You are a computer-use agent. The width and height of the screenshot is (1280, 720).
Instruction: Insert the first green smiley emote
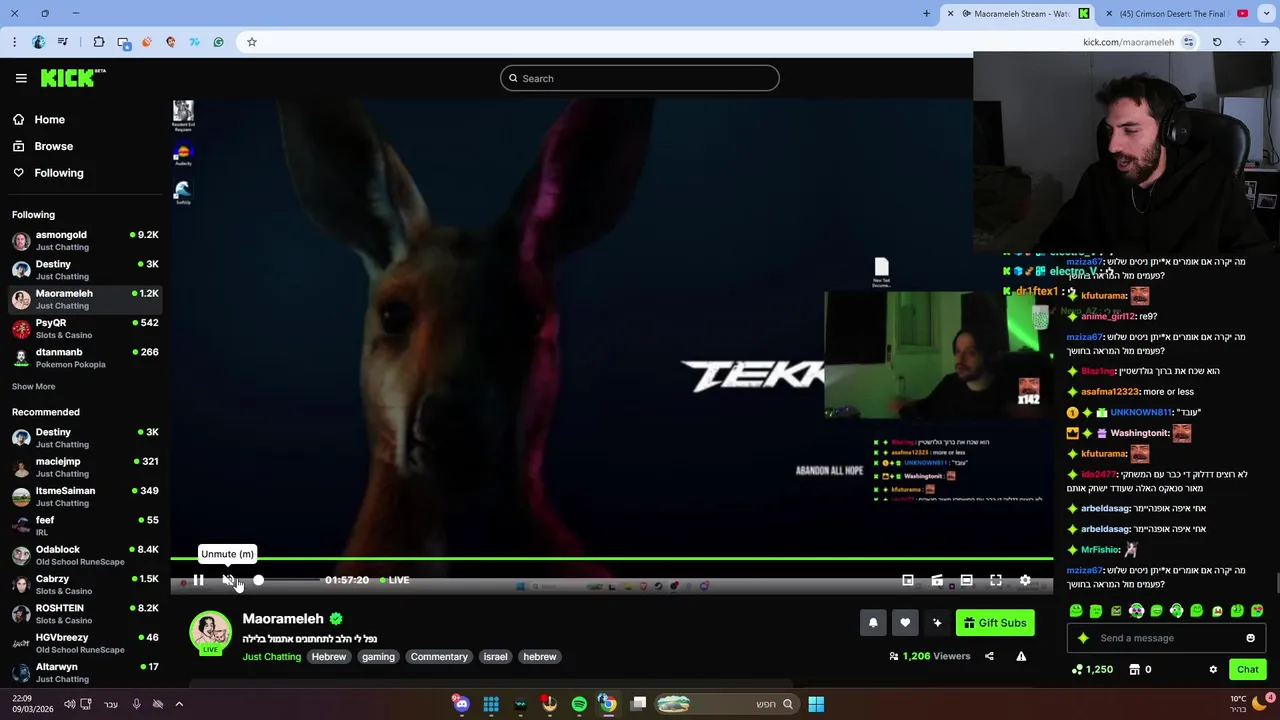click(1076, 611)
